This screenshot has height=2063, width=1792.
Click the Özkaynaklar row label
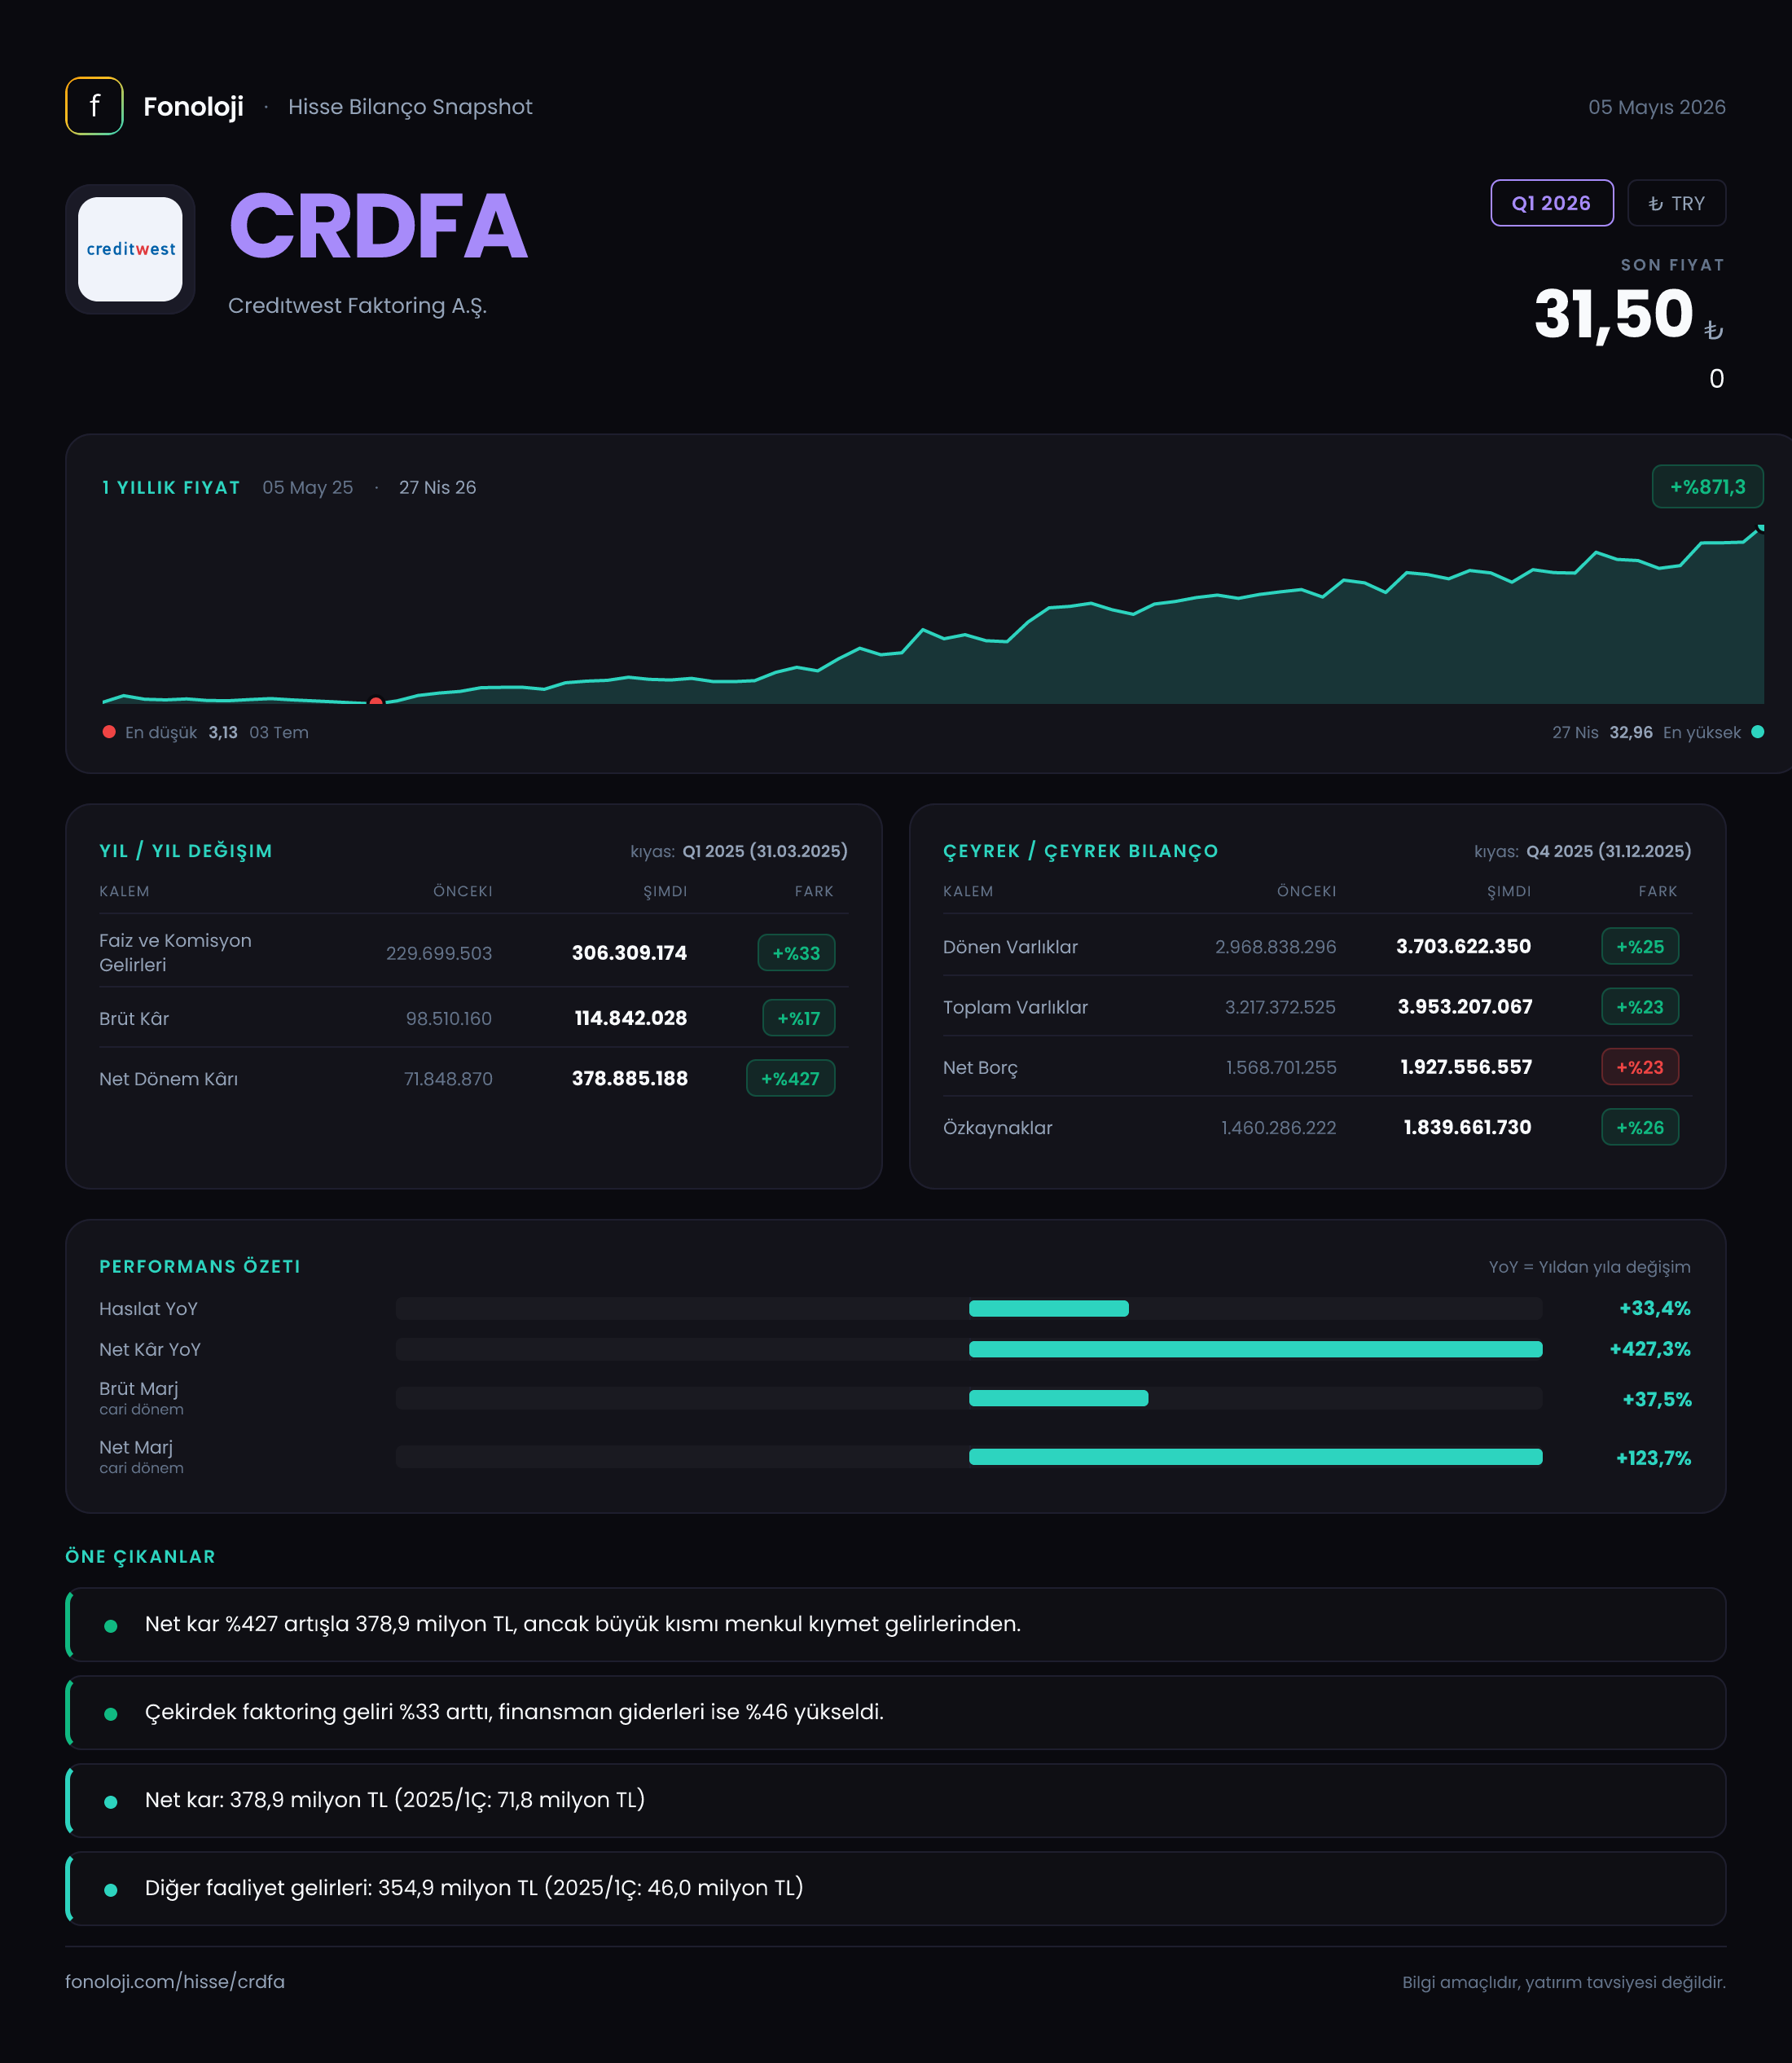997,1128
